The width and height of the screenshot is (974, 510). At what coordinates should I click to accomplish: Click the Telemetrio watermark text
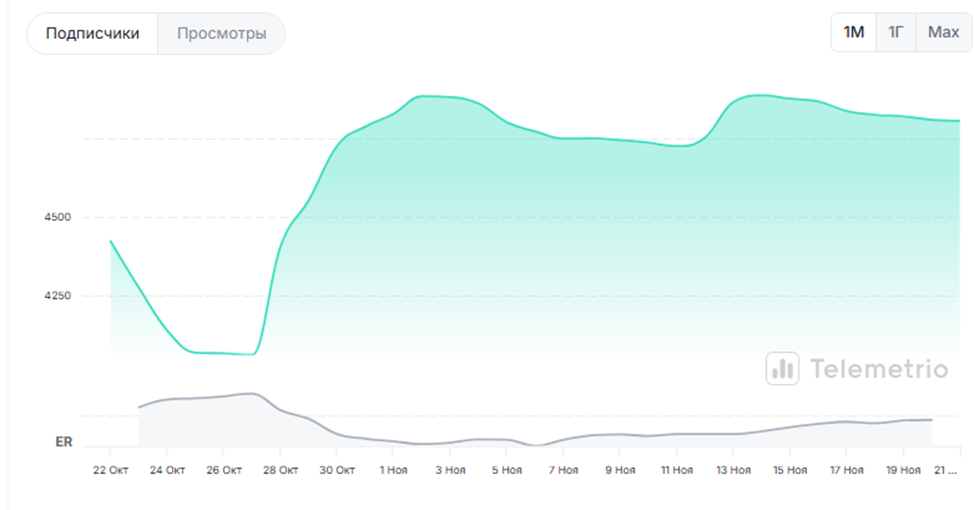pos(877,369)
